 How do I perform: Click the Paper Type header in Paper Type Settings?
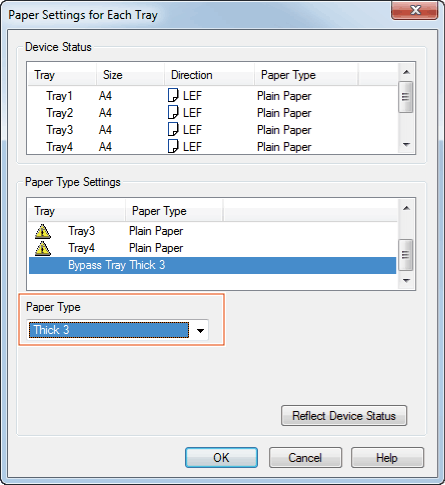[x=174, y=211]
